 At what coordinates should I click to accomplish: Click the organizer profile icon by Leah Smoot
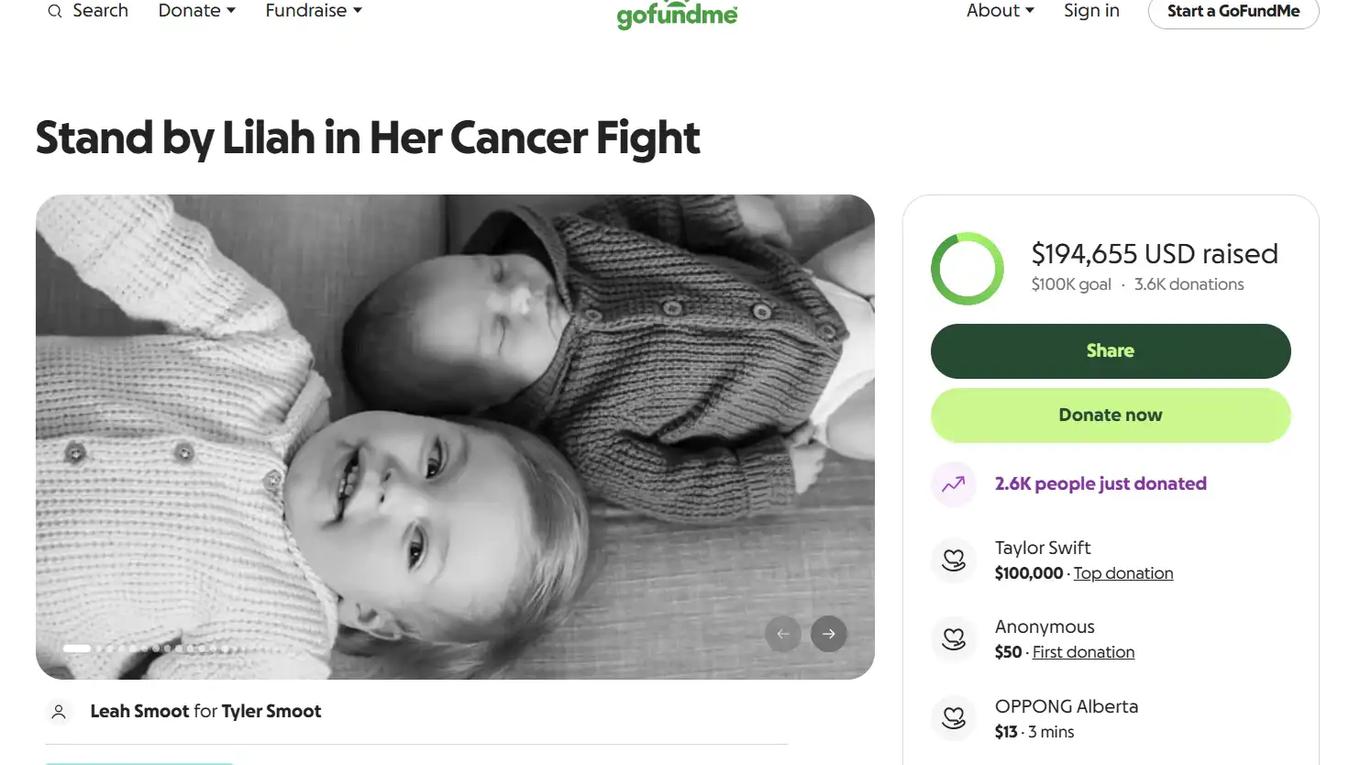(59, 711)
